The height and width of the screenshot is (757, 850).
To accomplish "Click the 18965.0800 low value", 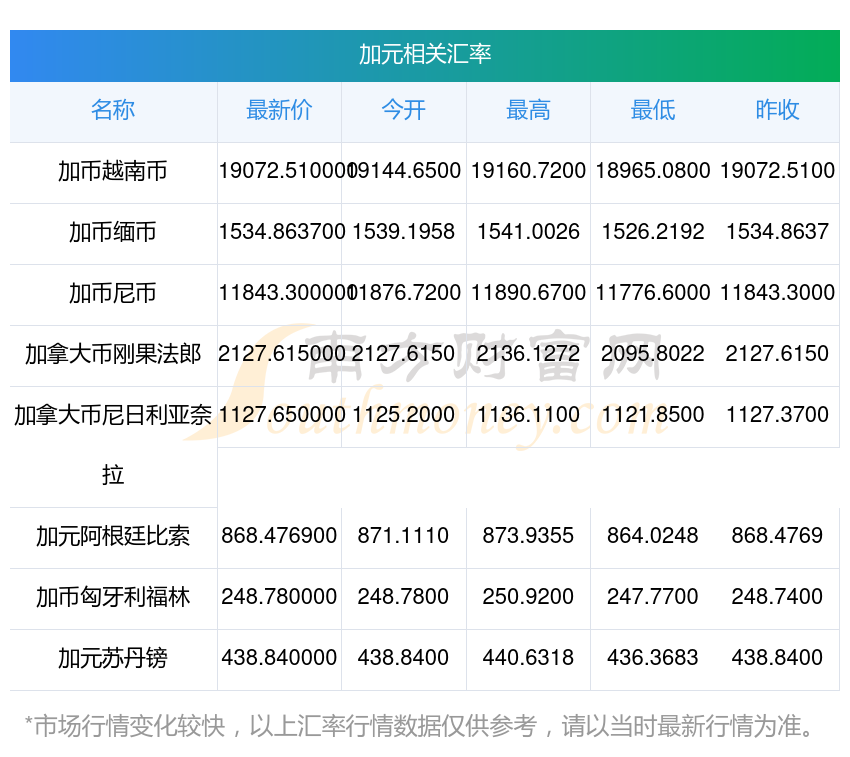I will coord(653,171).
